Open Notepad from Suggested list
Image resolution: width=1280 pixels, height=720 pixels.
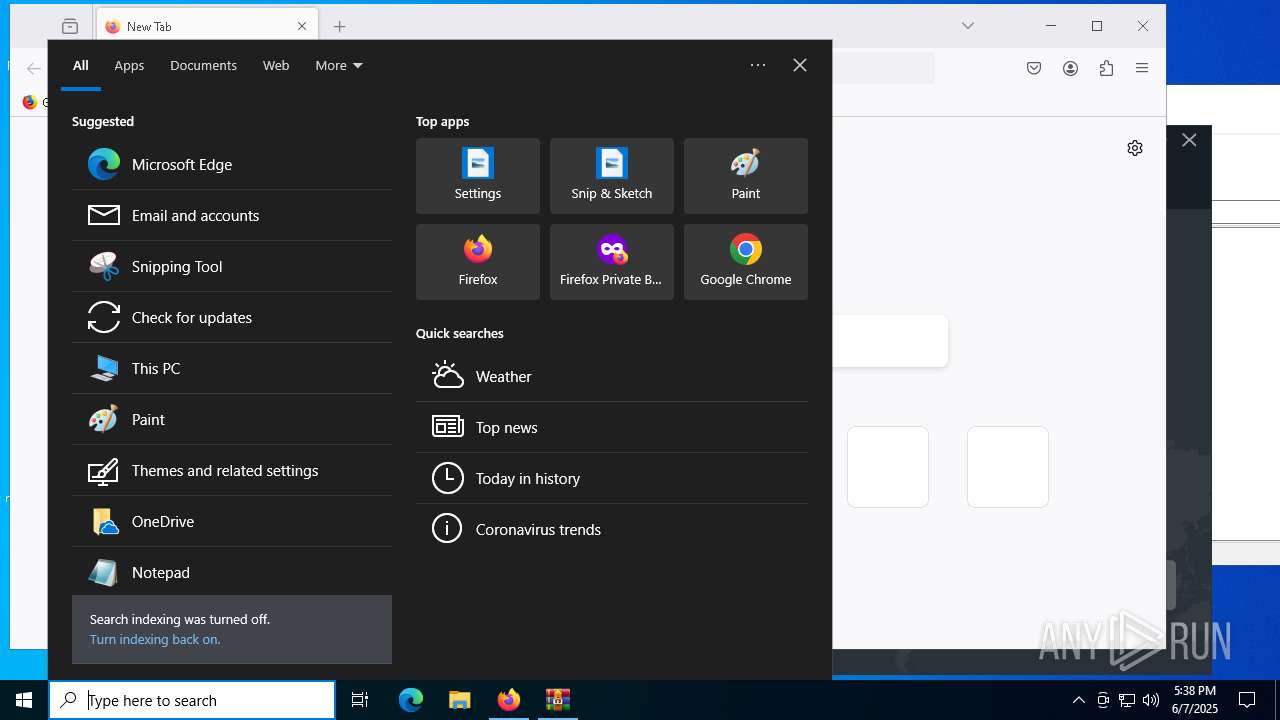point(232,572)
